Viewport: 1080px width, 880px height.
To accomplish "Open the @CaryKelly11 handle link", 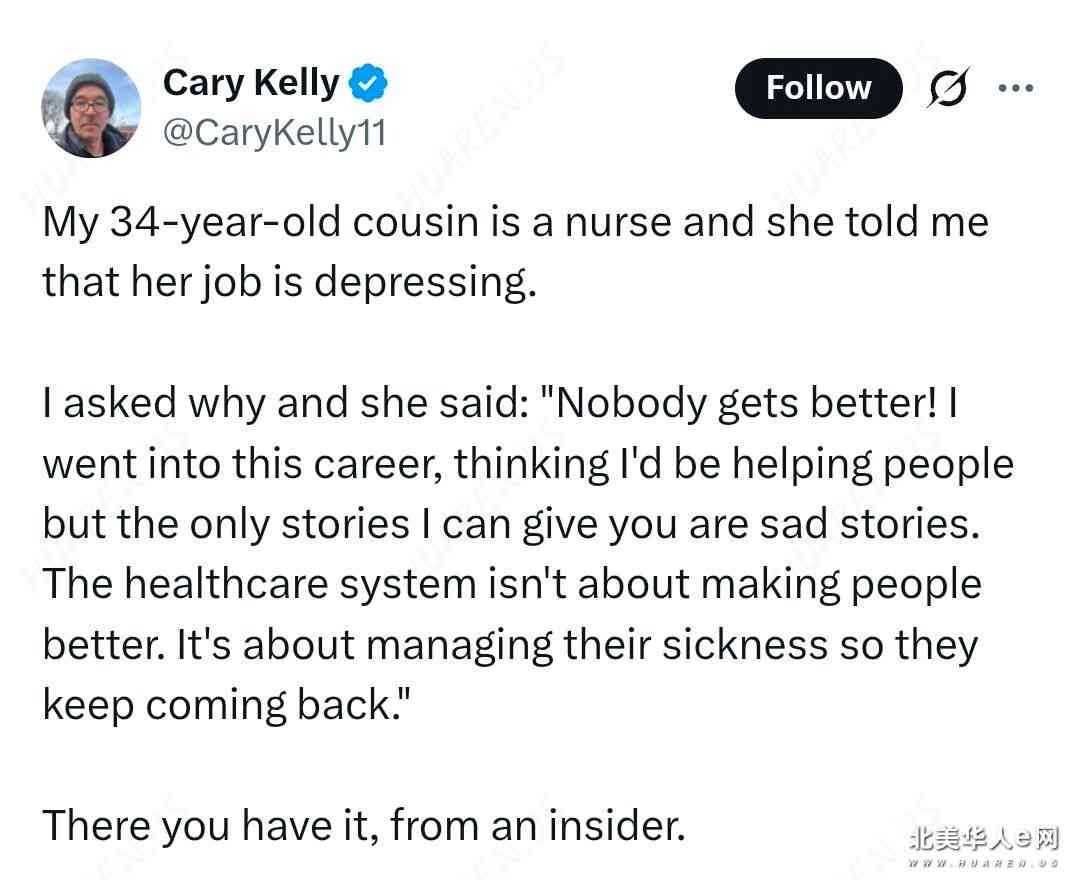I will point(273,132).
